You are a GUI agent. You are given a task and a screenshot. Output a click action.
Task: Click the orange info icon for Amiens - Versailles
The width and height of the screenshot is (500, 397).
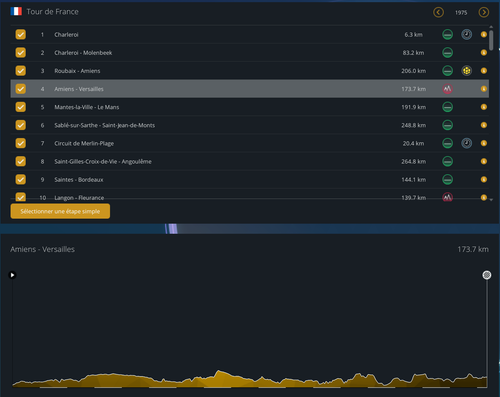484,89
